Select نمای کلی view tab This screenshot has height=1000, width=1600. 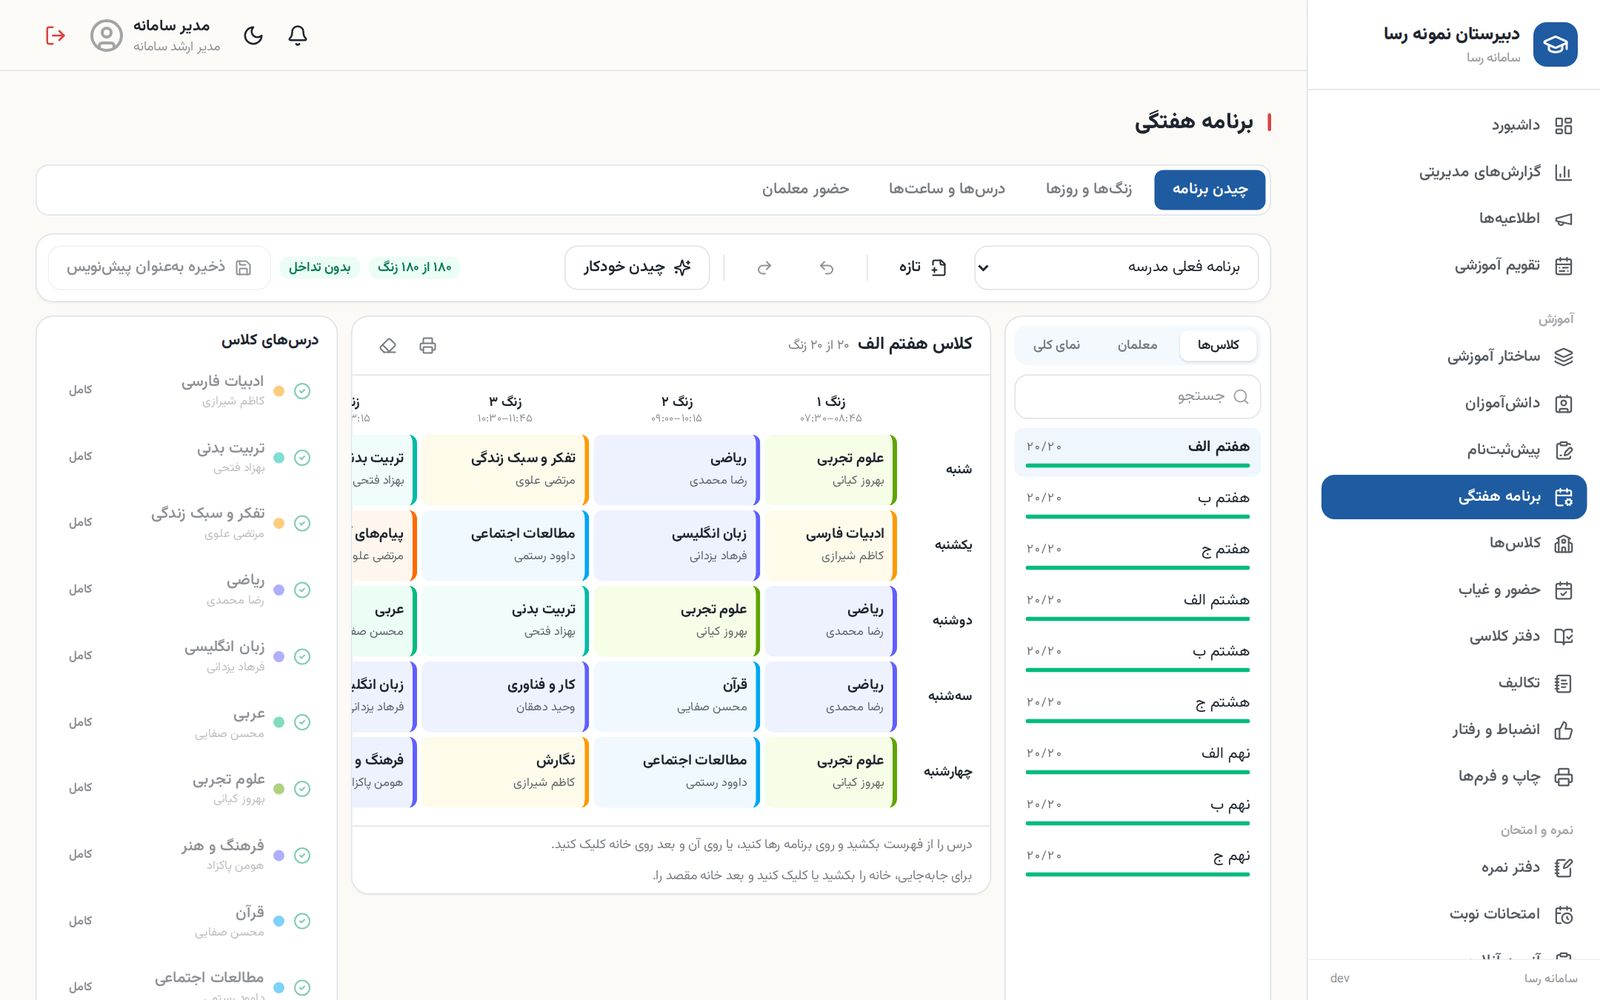[x=1056, y=345]
